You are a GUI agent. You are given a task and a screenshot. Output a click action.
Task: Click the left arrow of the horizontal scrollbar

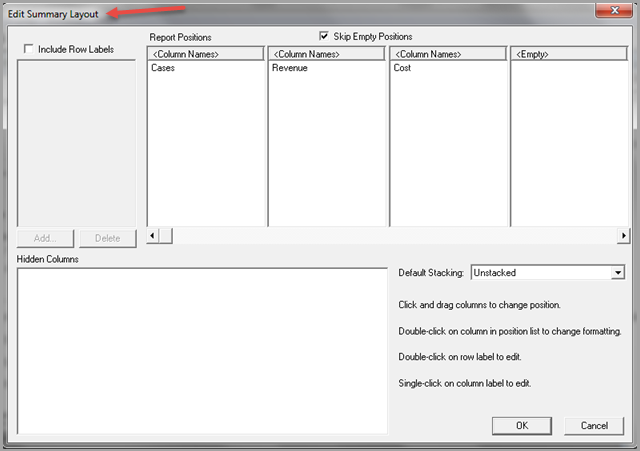click(x=153, y=235)
